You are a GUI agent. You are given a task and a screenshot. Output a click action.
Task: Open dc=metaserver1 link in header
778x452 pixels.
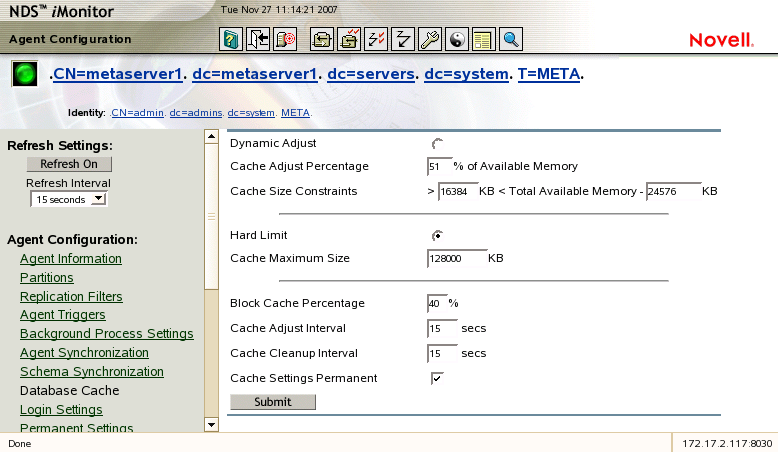point(255,74)
